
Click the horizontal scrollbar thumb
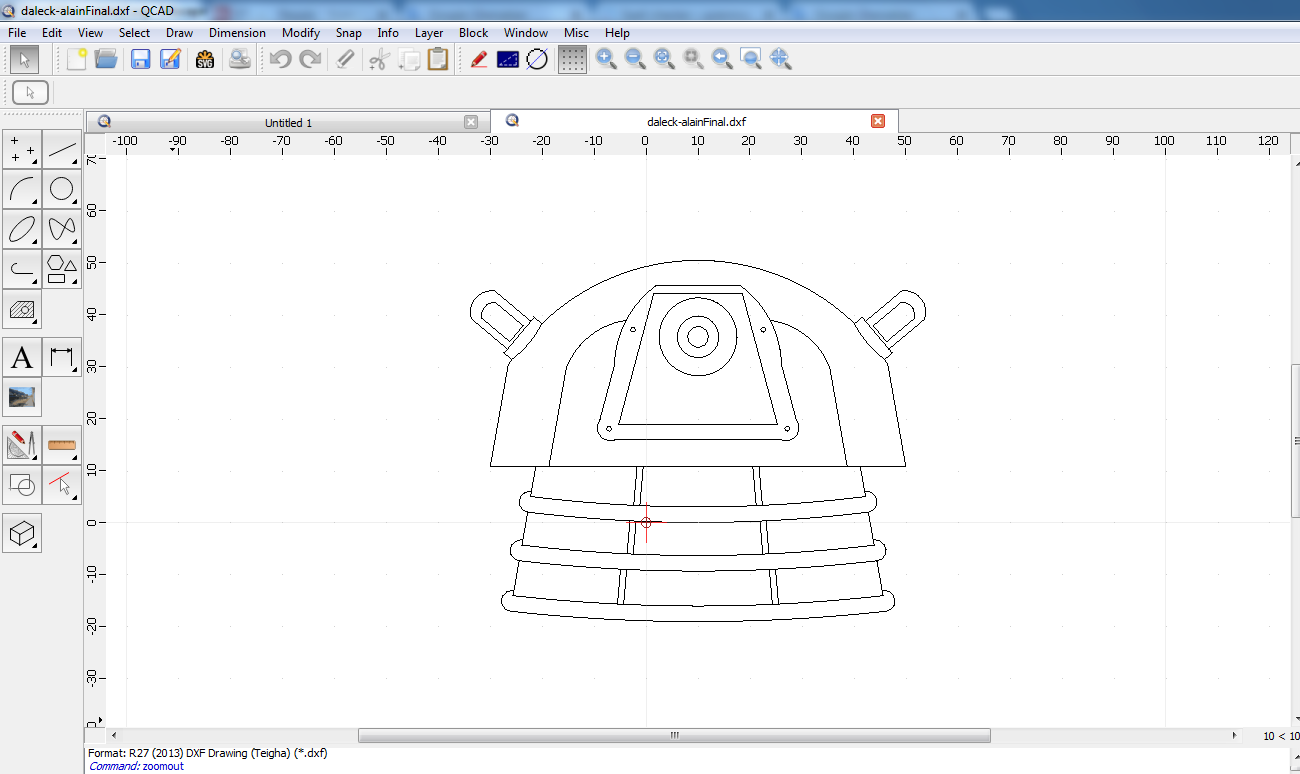[674, 735]
